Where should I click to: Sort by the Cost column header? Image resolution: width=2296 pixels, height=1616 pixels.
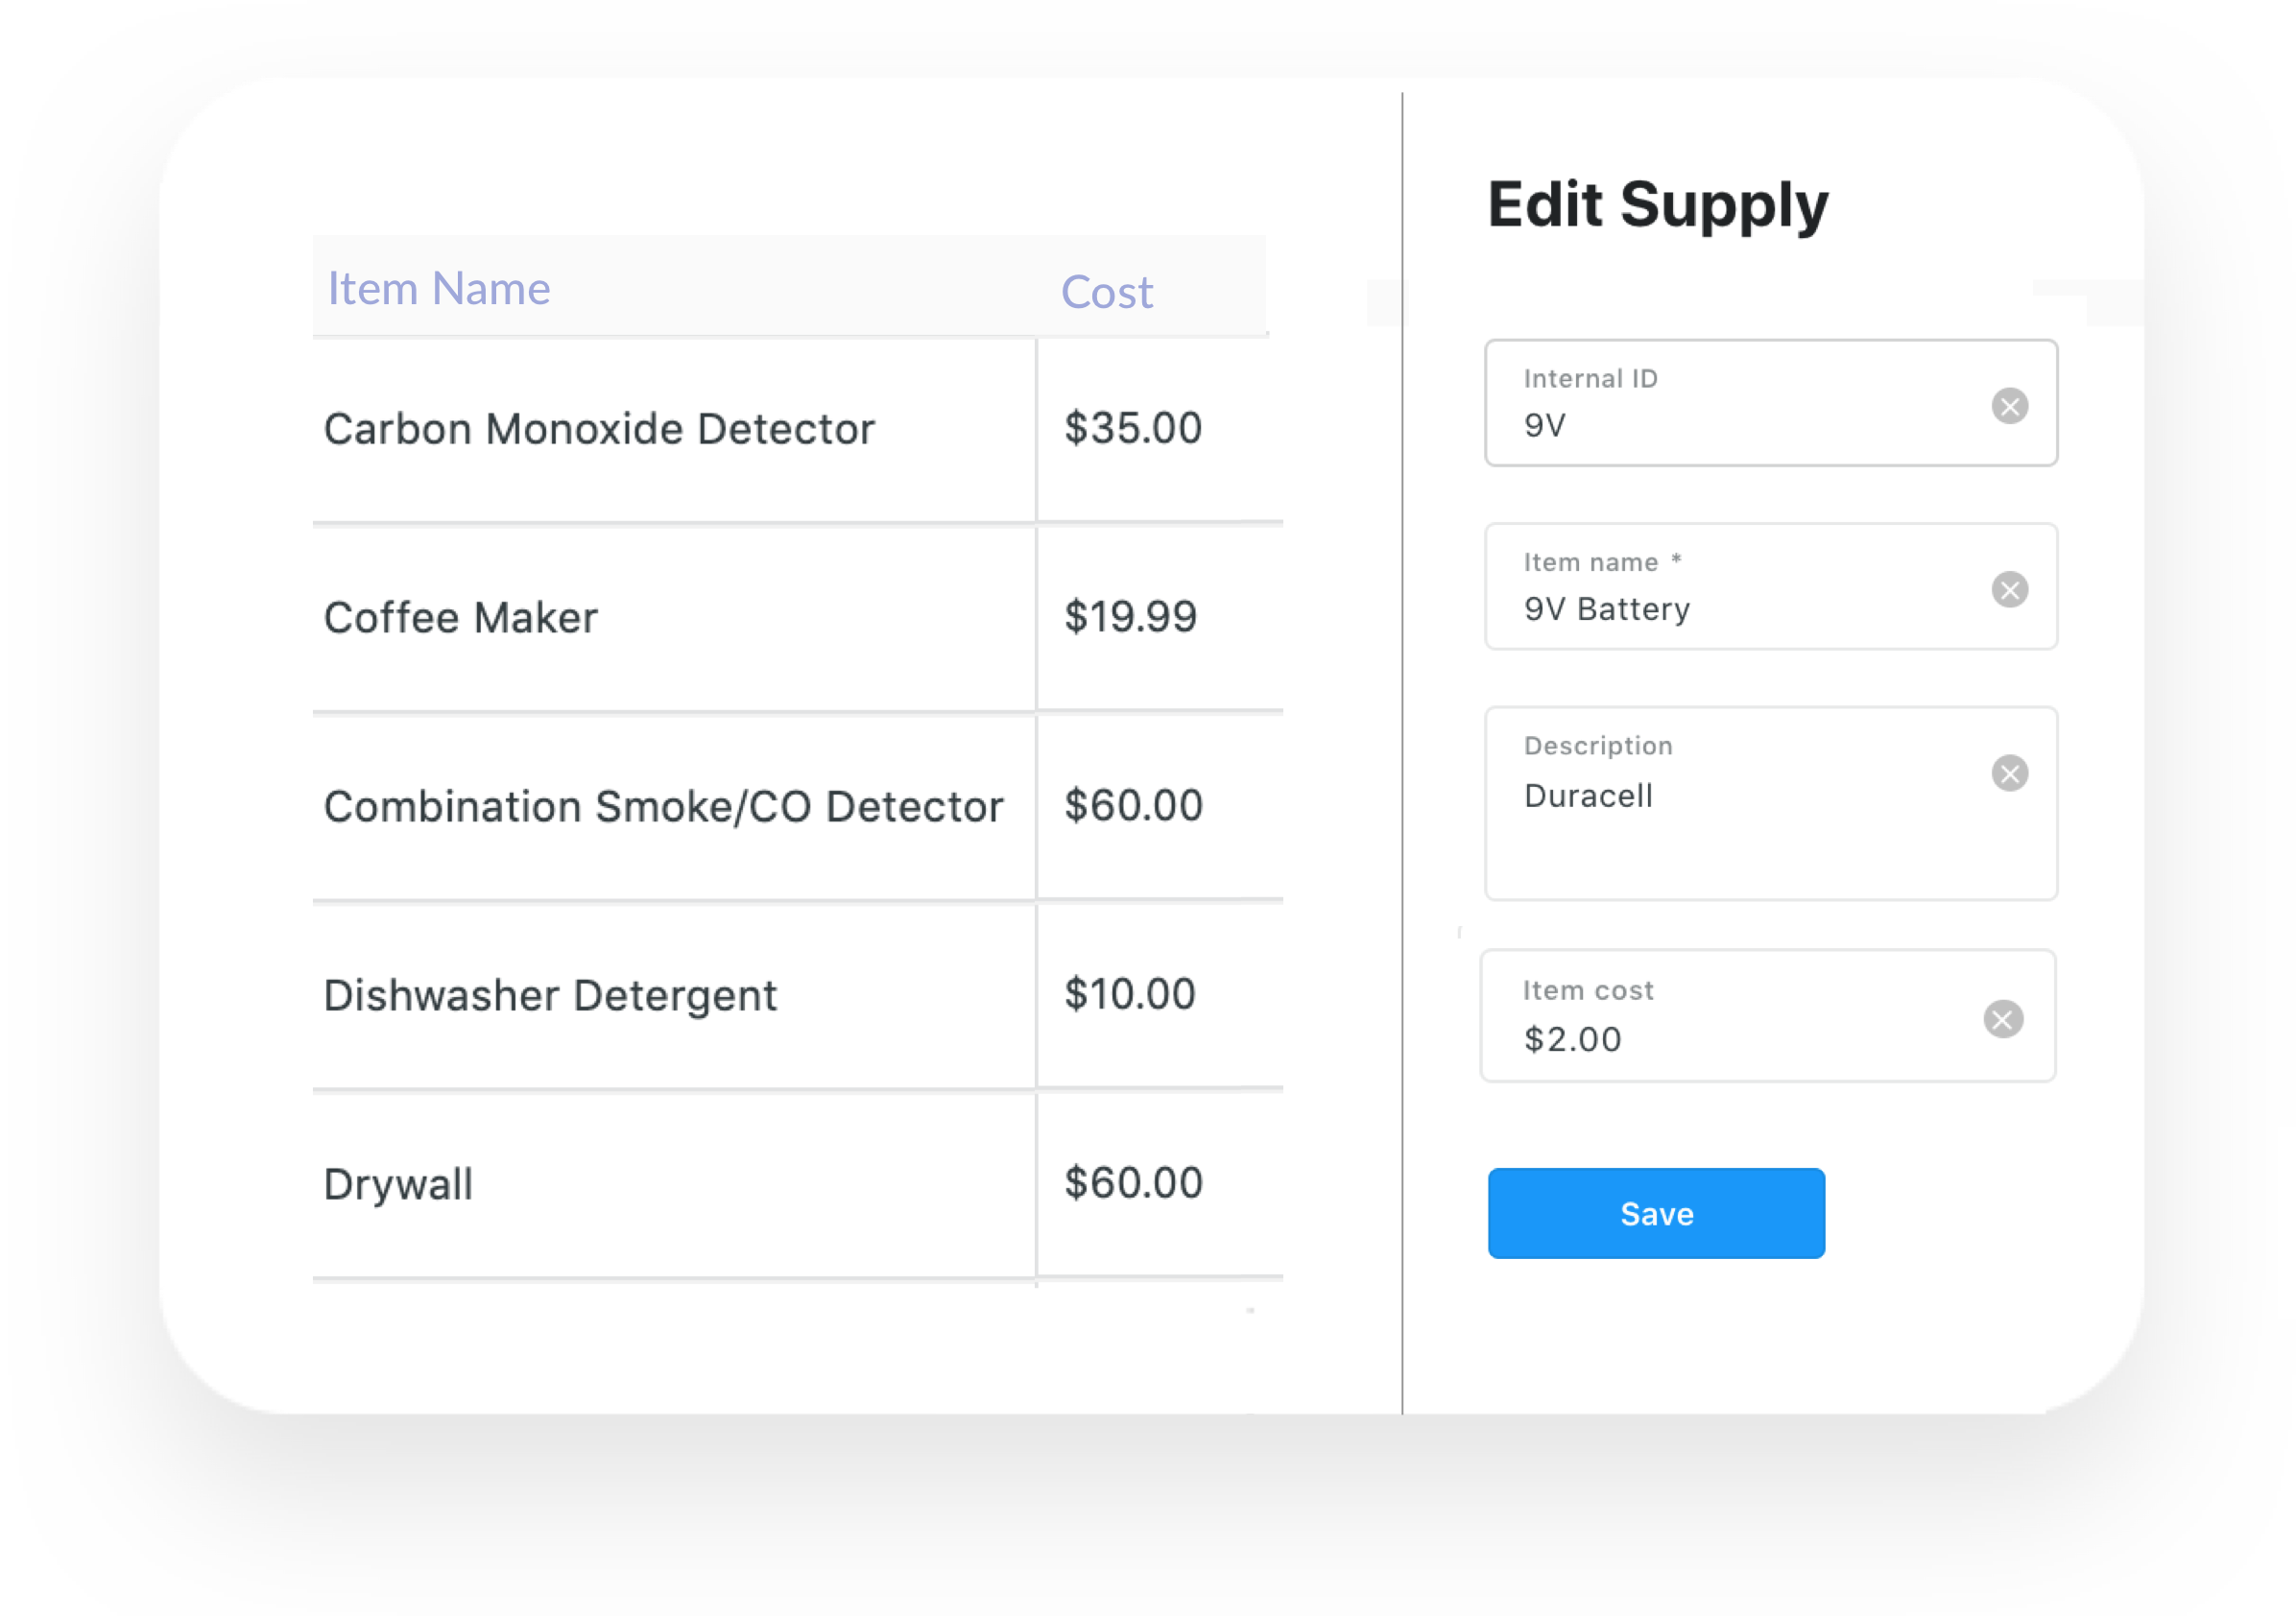point(1106,292)
